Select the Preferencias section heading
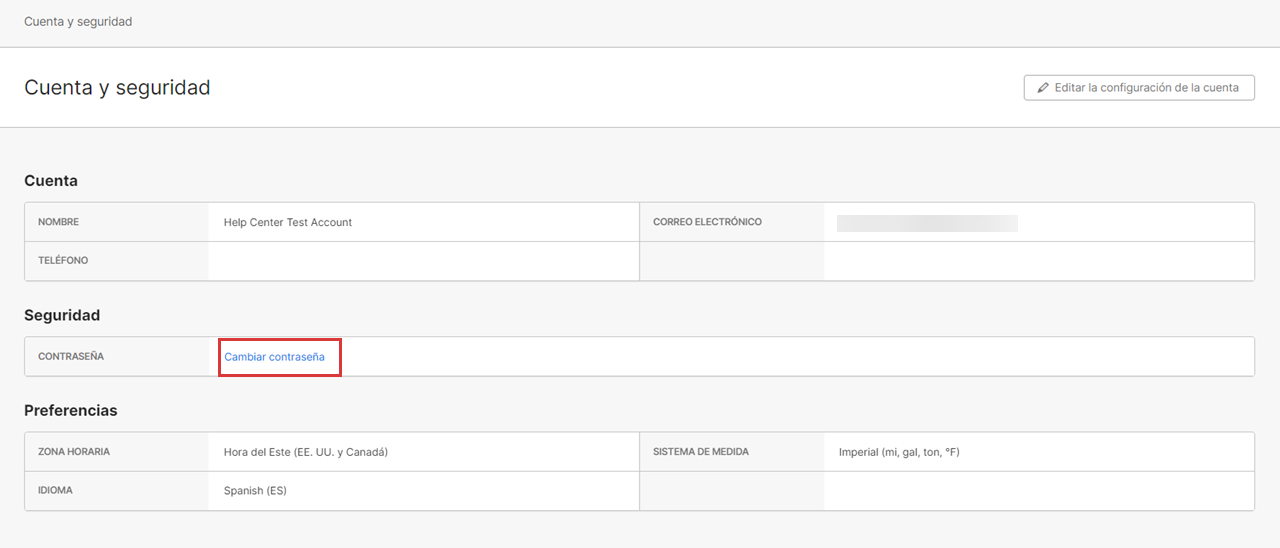 (71, 411)
